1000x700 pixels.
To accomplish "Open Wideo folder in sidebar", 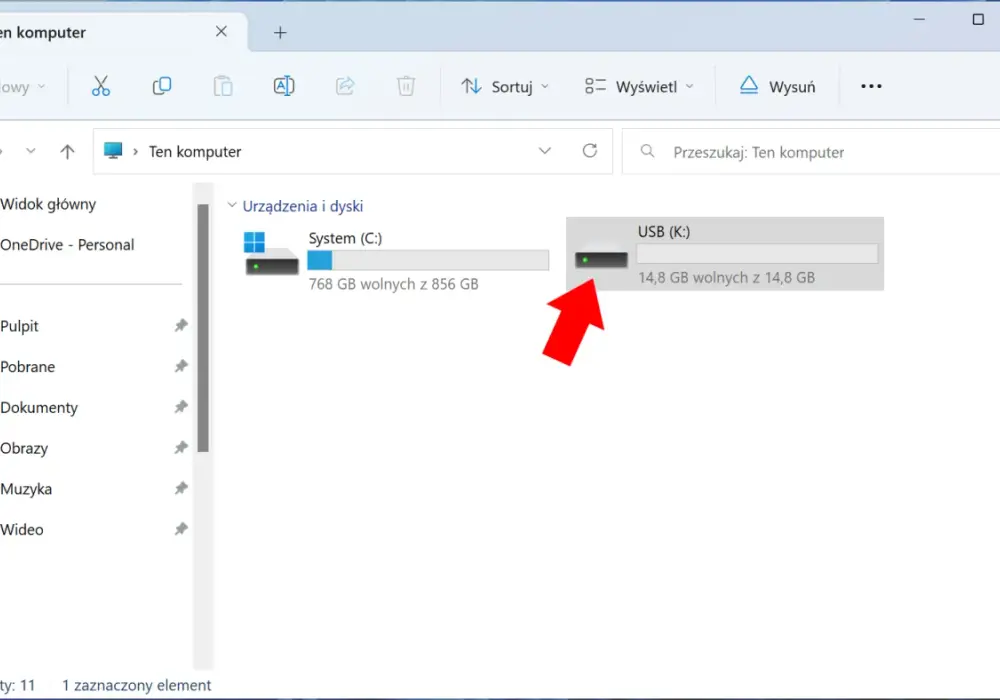I will pyautogui.click(x=22, y=530).
